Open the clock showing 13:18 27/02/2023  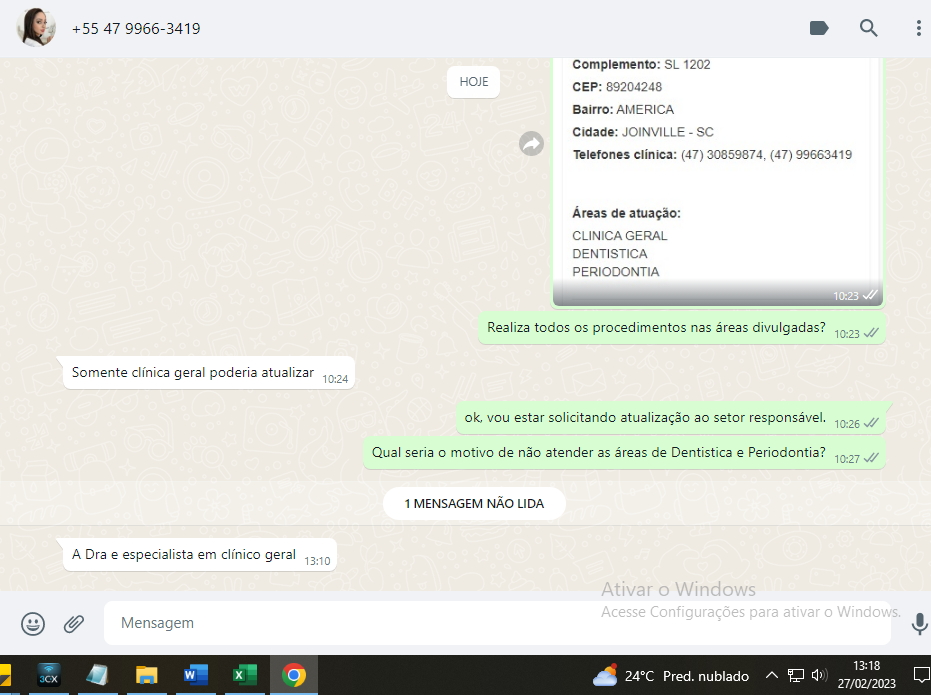[x=866, y=675]
